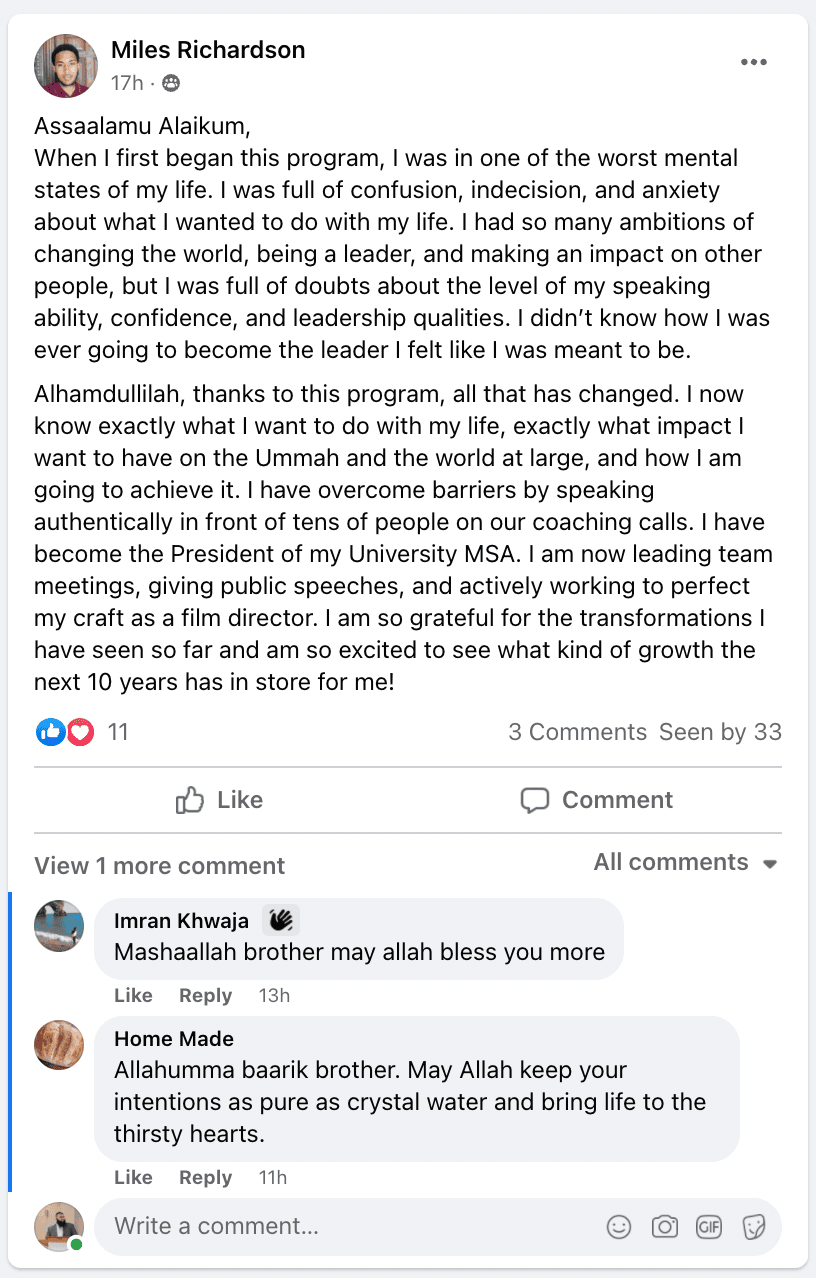816x1278 pixels.
Task: Like Home Made's comment
Action: coord(133,1177)
